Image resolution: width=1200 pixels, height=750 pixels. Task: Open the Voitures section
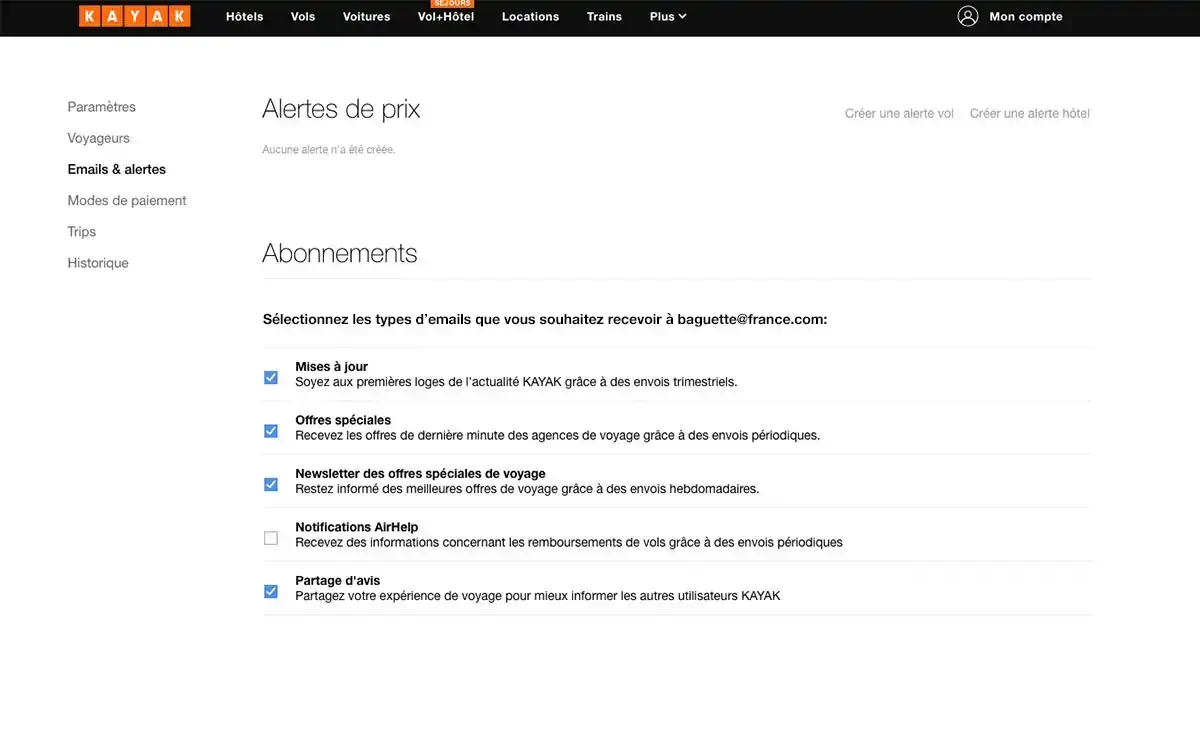click(x=366, y=17)
